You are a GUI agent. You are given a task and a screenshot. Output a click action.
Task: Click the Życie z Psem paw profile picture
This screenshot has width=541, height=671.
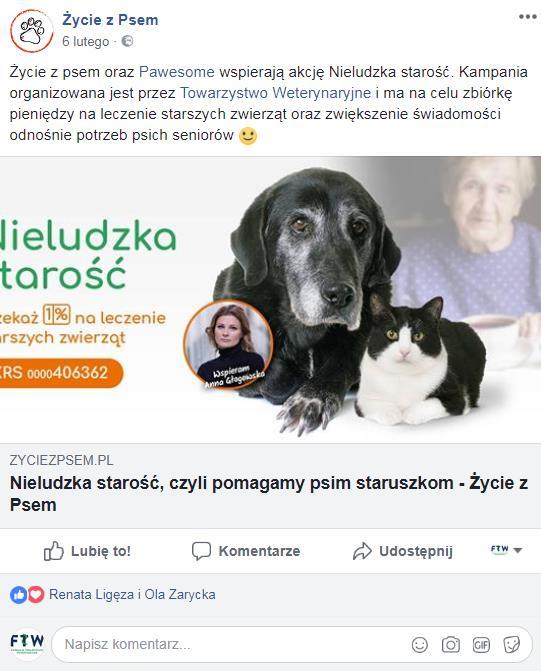pos(32,31)
